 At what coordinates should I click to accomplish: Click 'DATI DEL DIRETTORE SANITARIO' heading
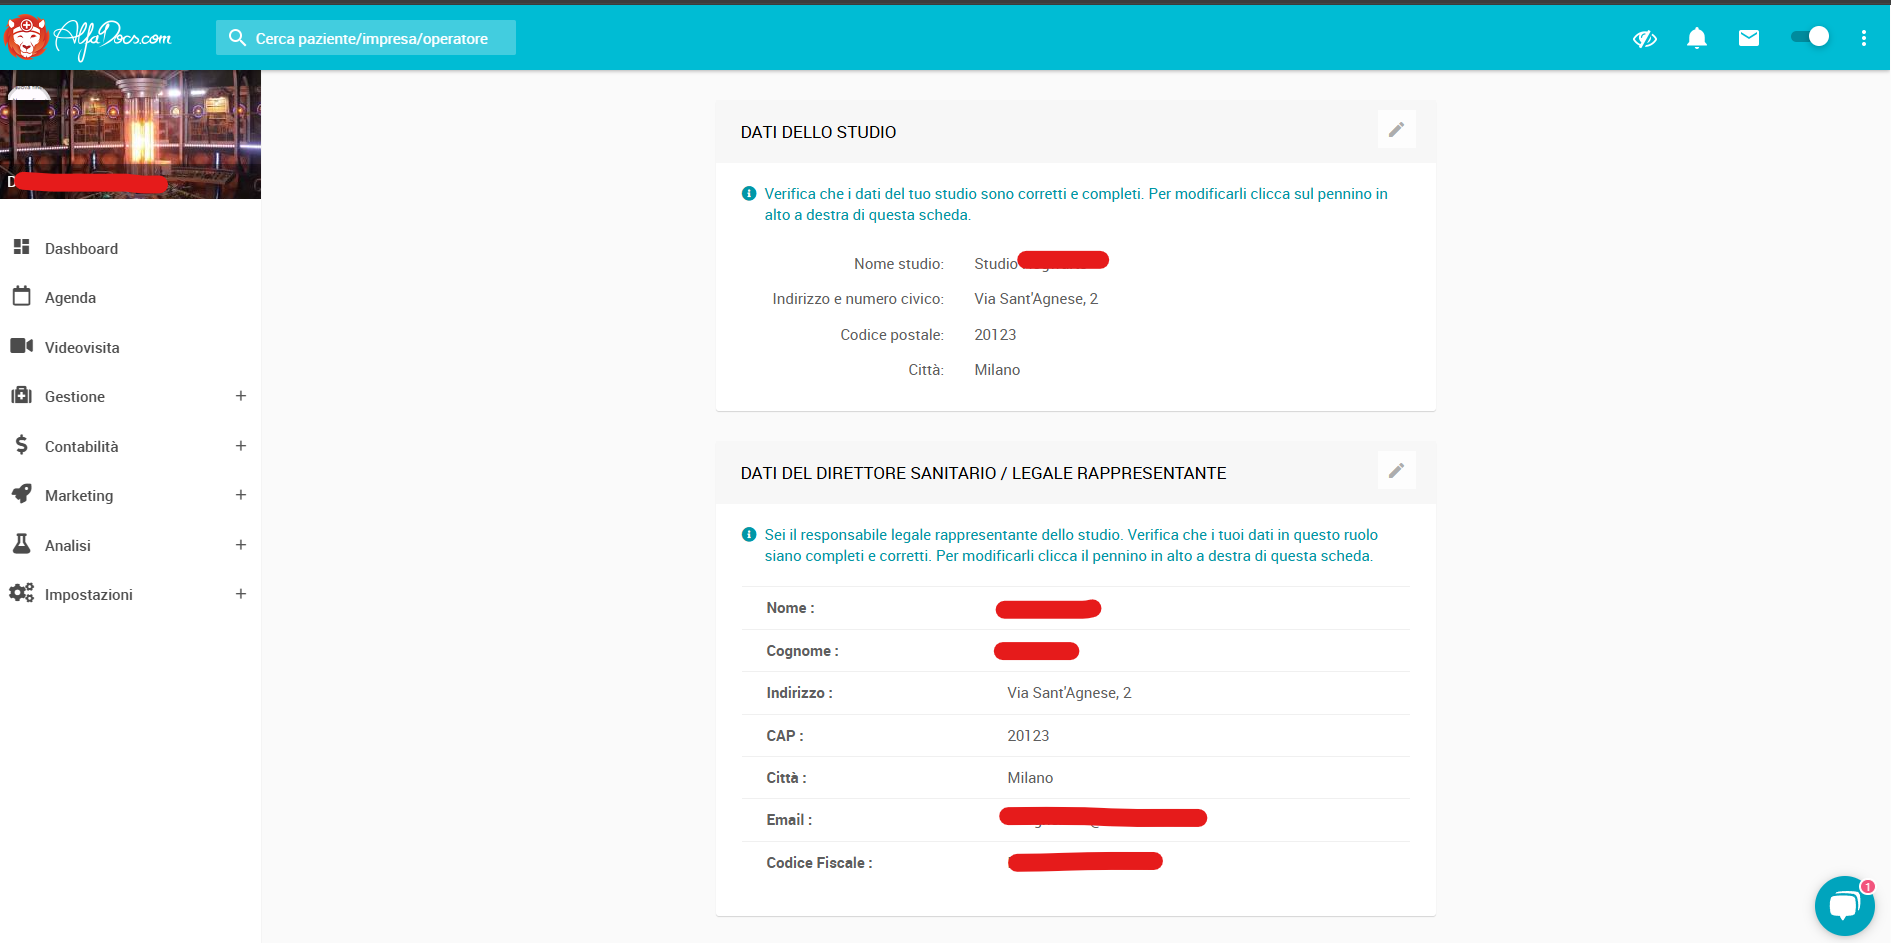(x=983, y=473)
